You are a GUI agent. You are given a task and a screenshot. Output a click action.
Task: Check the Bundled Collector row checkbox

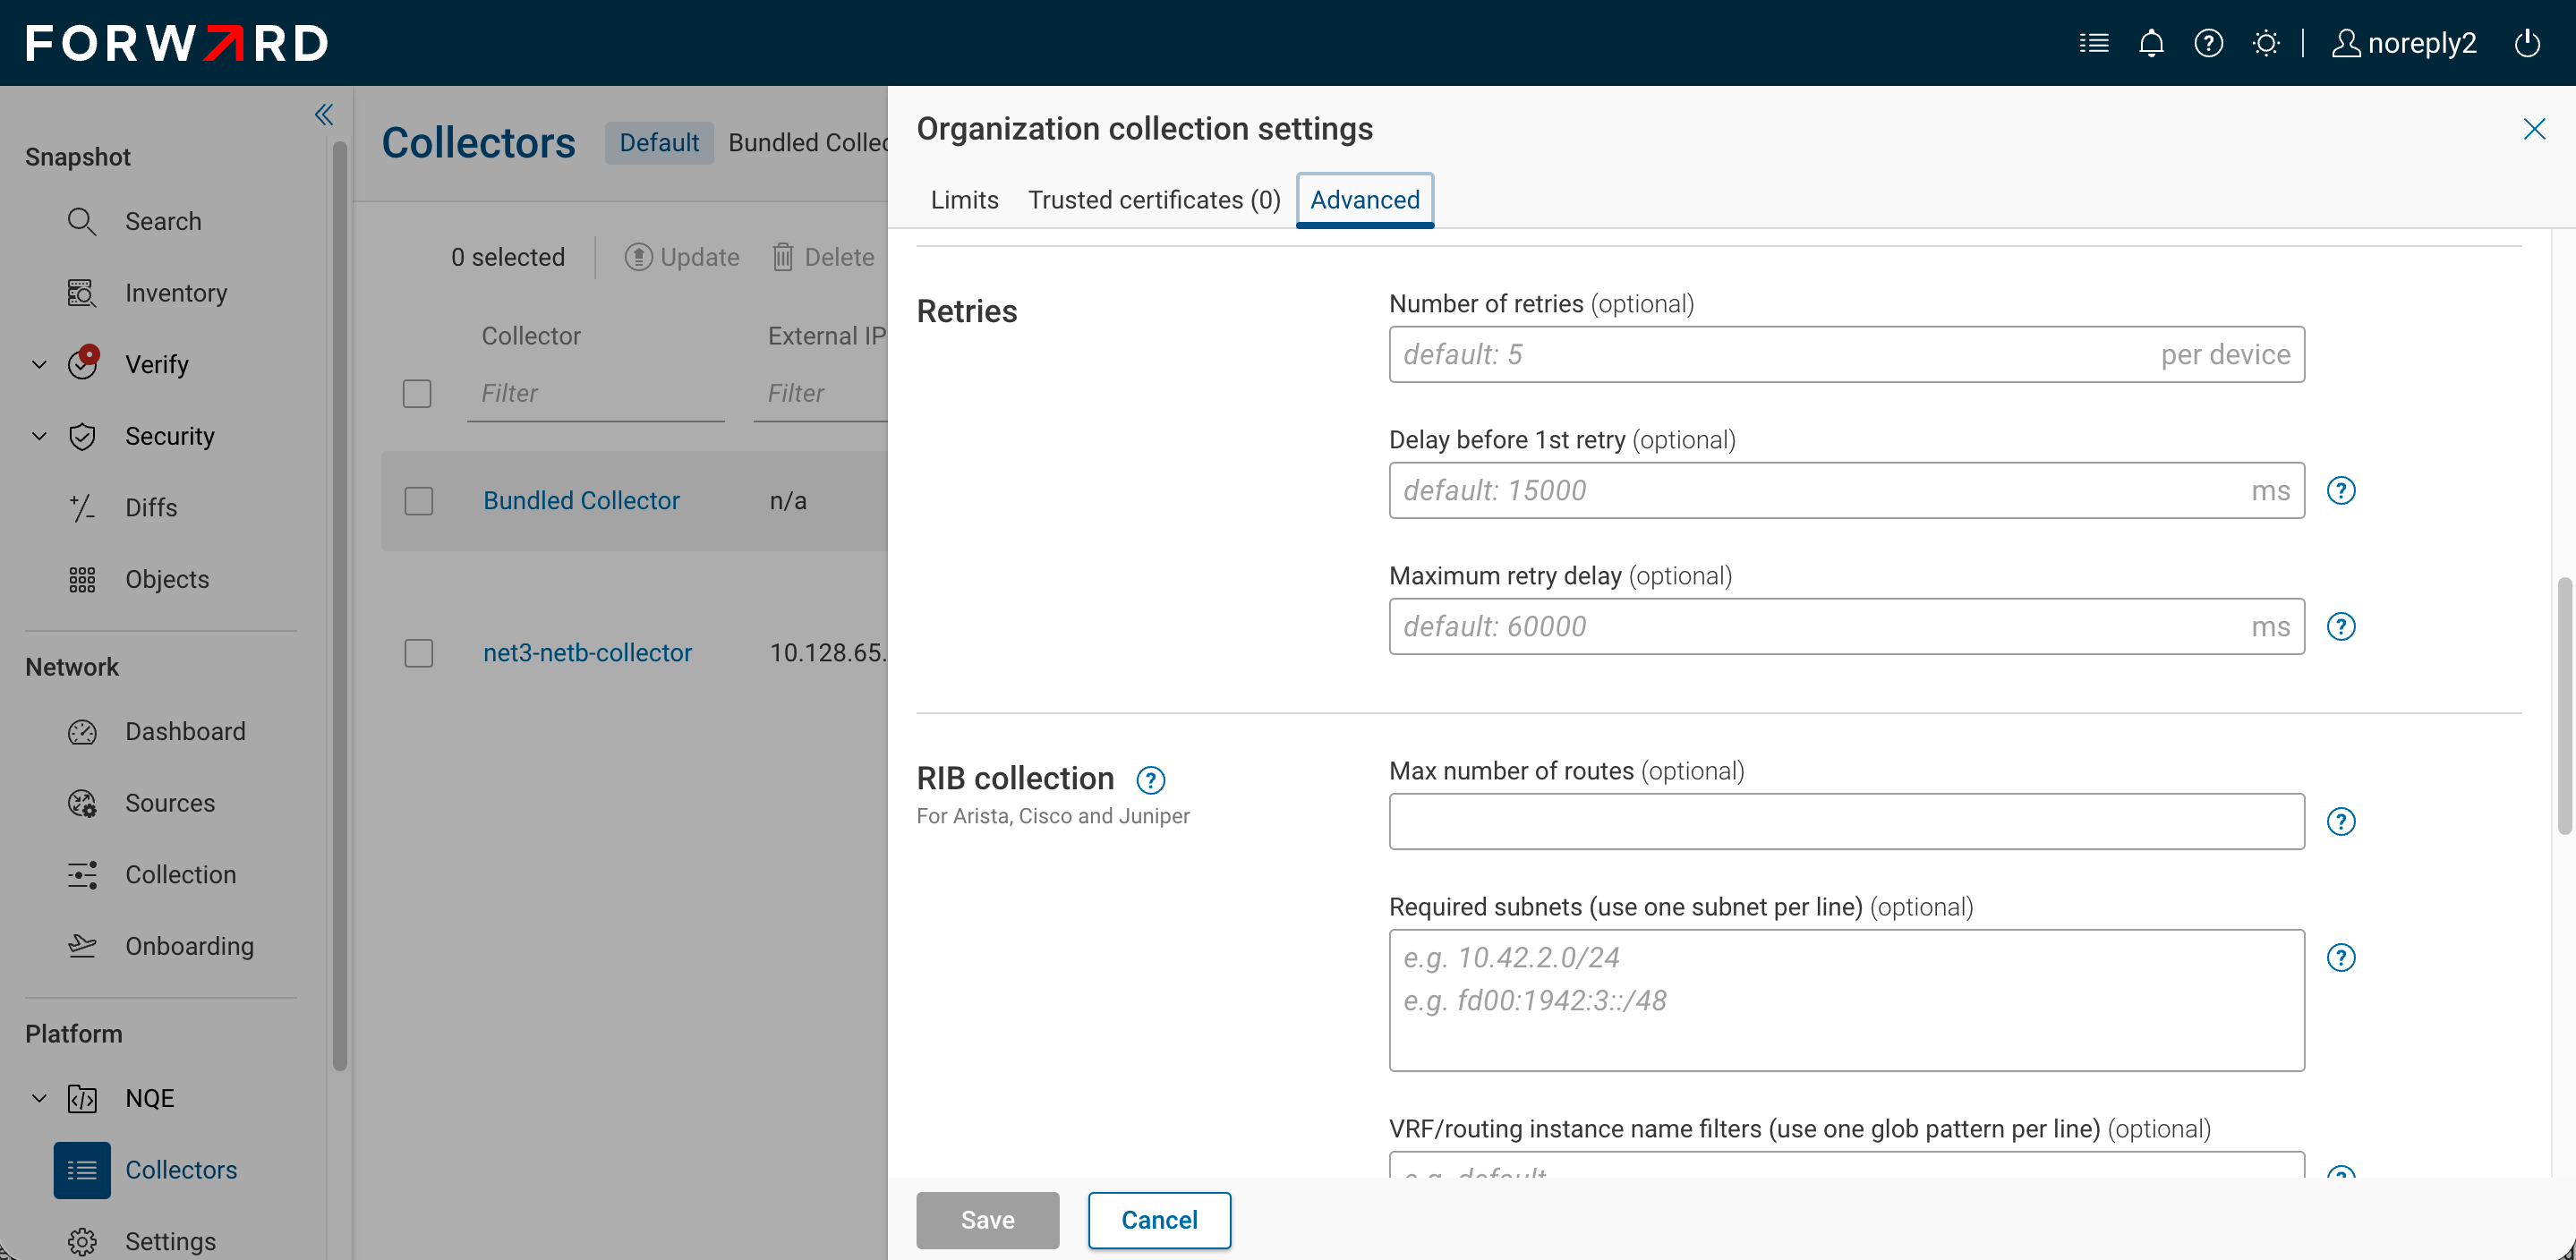418,500
